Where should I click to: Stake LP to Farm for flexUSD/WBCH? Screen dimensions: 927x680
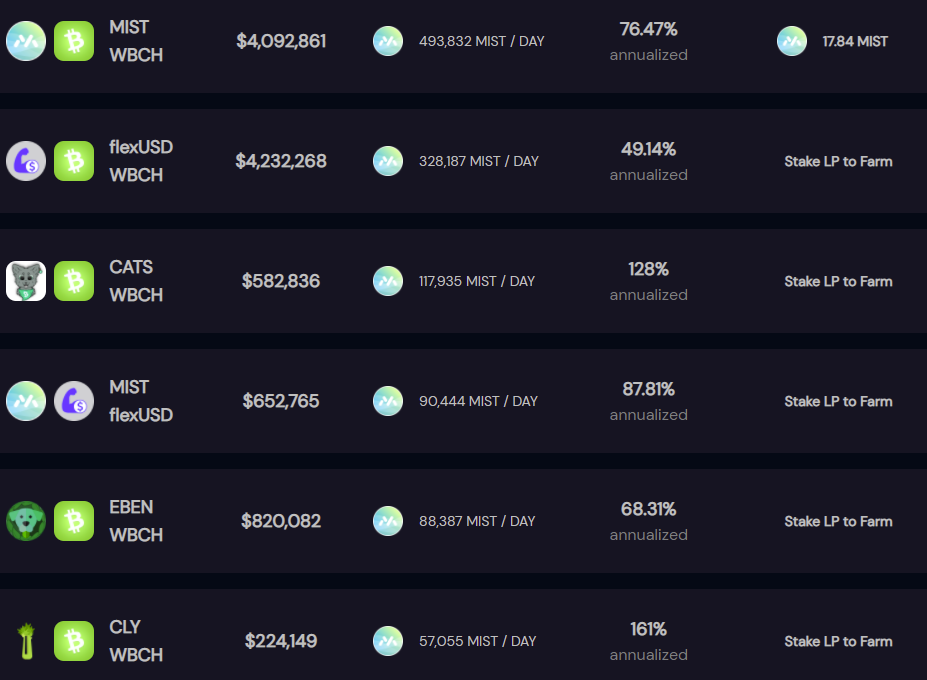point(838,161)
